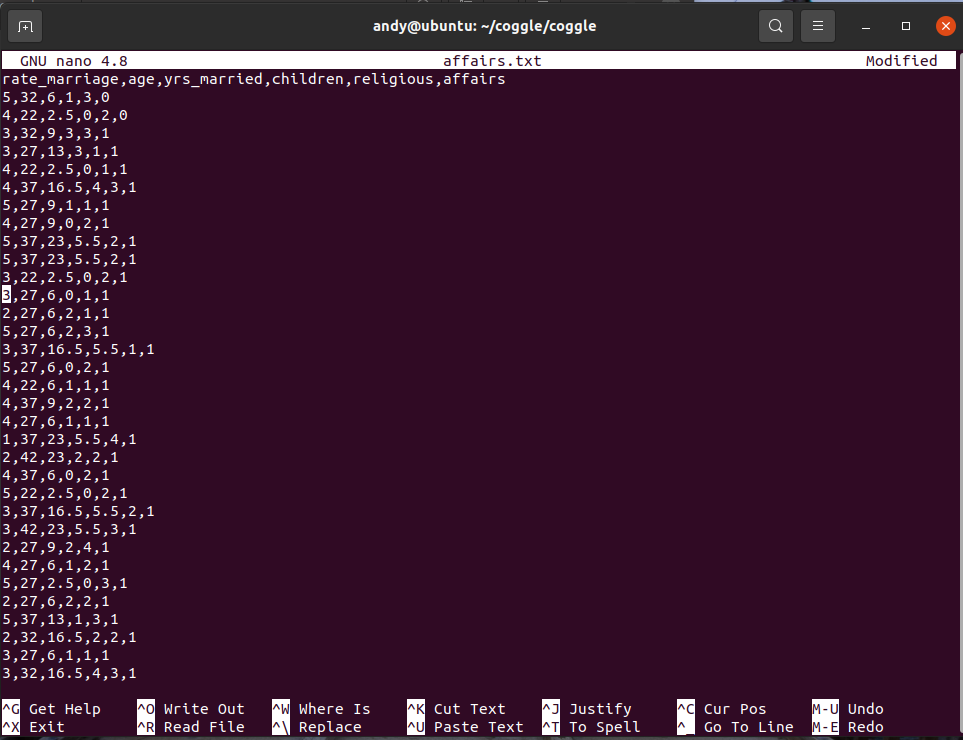The height and width of the screenshot is (740, 963).
Task: Click the line 2,27,9,2,4,1
Action: coord(56,548)
